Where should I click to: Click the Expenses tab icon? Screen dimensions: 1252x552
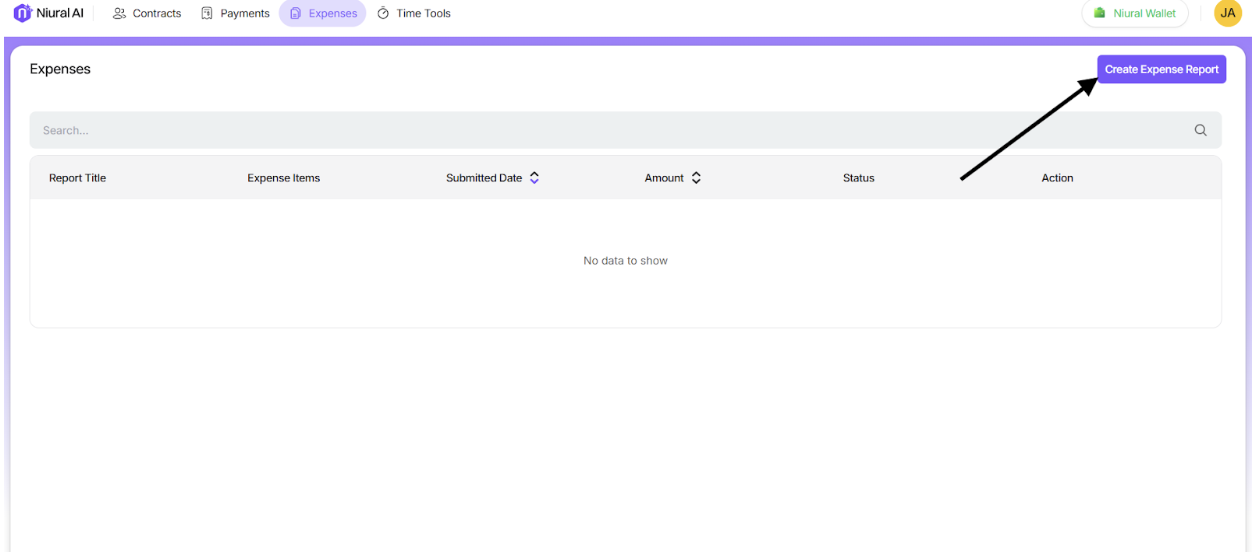[x=295, y=13]
